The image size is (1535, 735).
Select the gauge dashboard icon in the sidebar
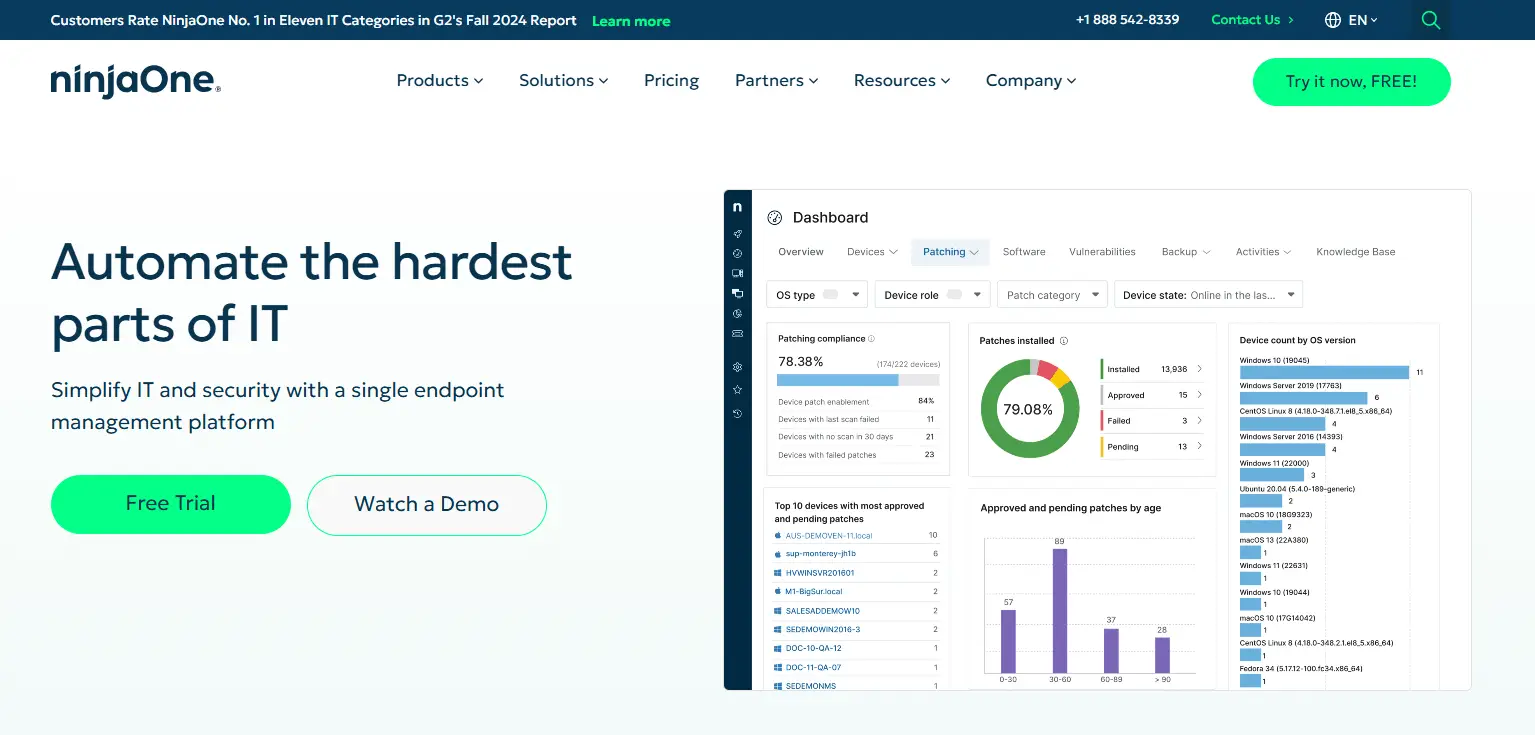tap(737, 253)
